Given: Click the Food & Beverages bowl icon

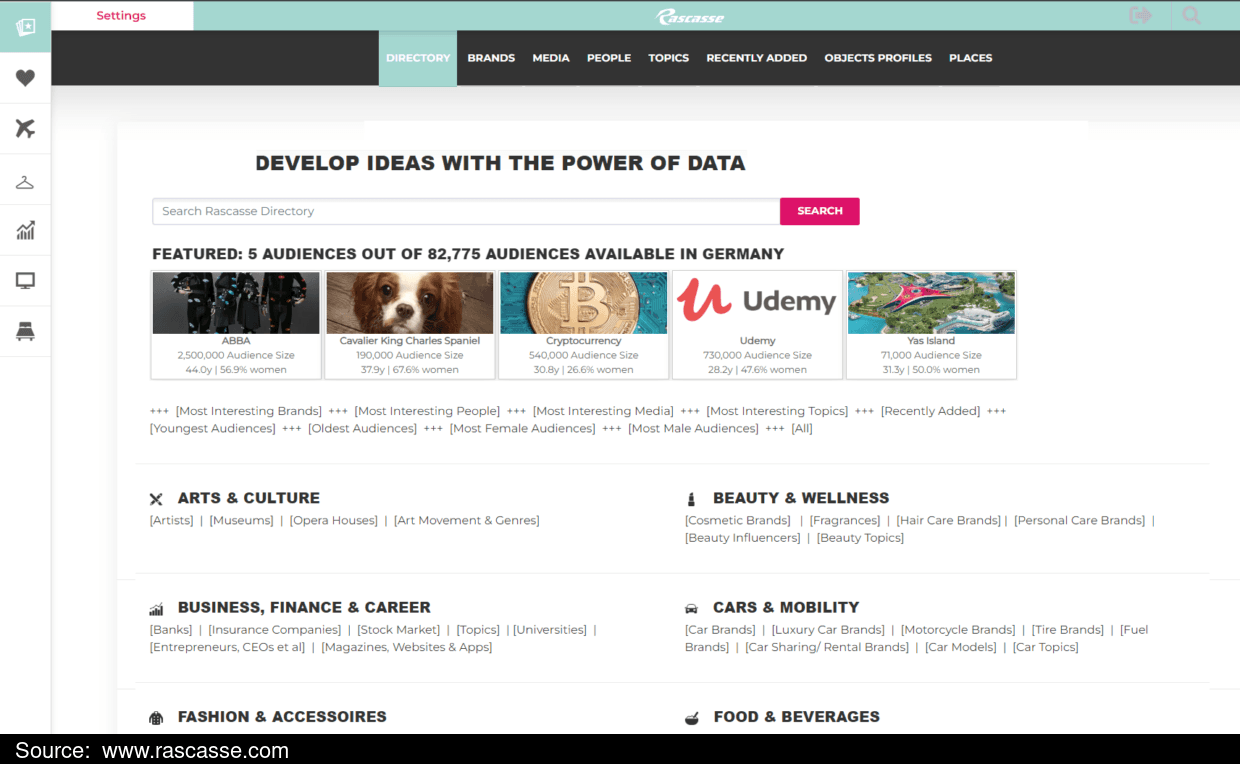Looking at the screenshot, I should [x=691, y=718].
